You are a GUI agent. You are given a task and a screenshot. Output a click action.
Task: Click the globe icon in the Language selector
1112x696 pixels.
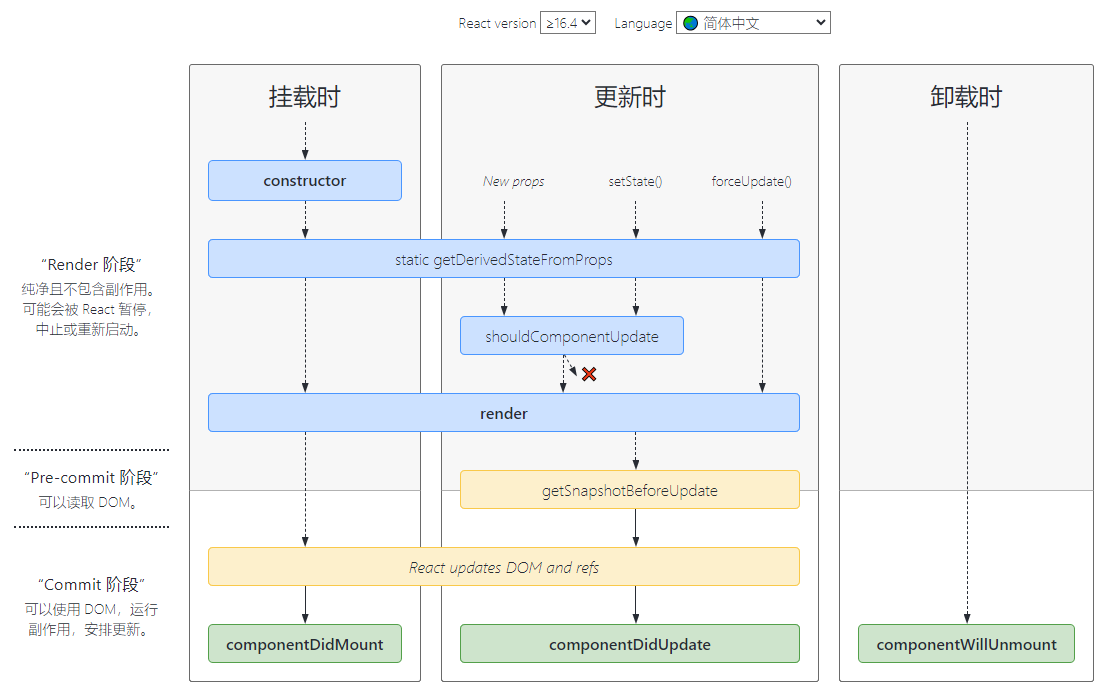pyautogui.click(x=690, y=23)
